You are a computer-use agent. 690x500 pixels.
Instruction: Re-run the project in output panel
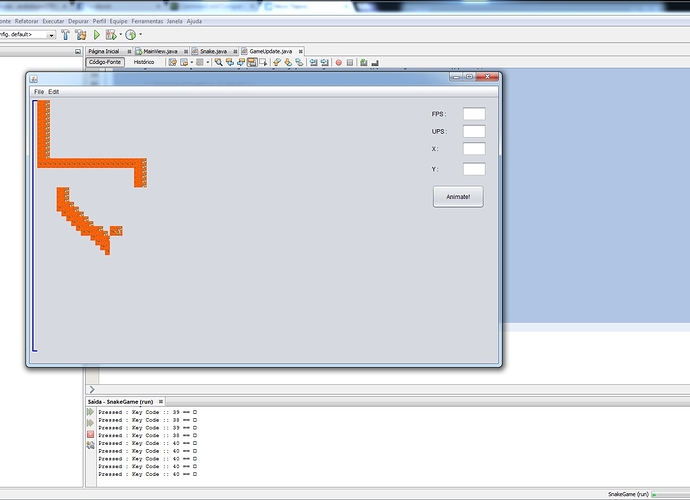click(90, 412)
